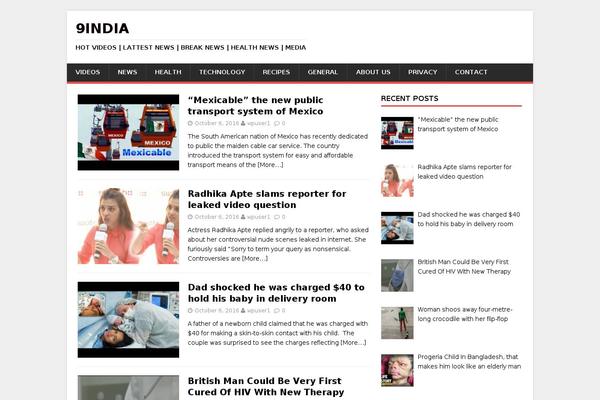Open Recent Posts crocodile thumbnail
This screenshot has height=400, width=600.
point(397,323)
